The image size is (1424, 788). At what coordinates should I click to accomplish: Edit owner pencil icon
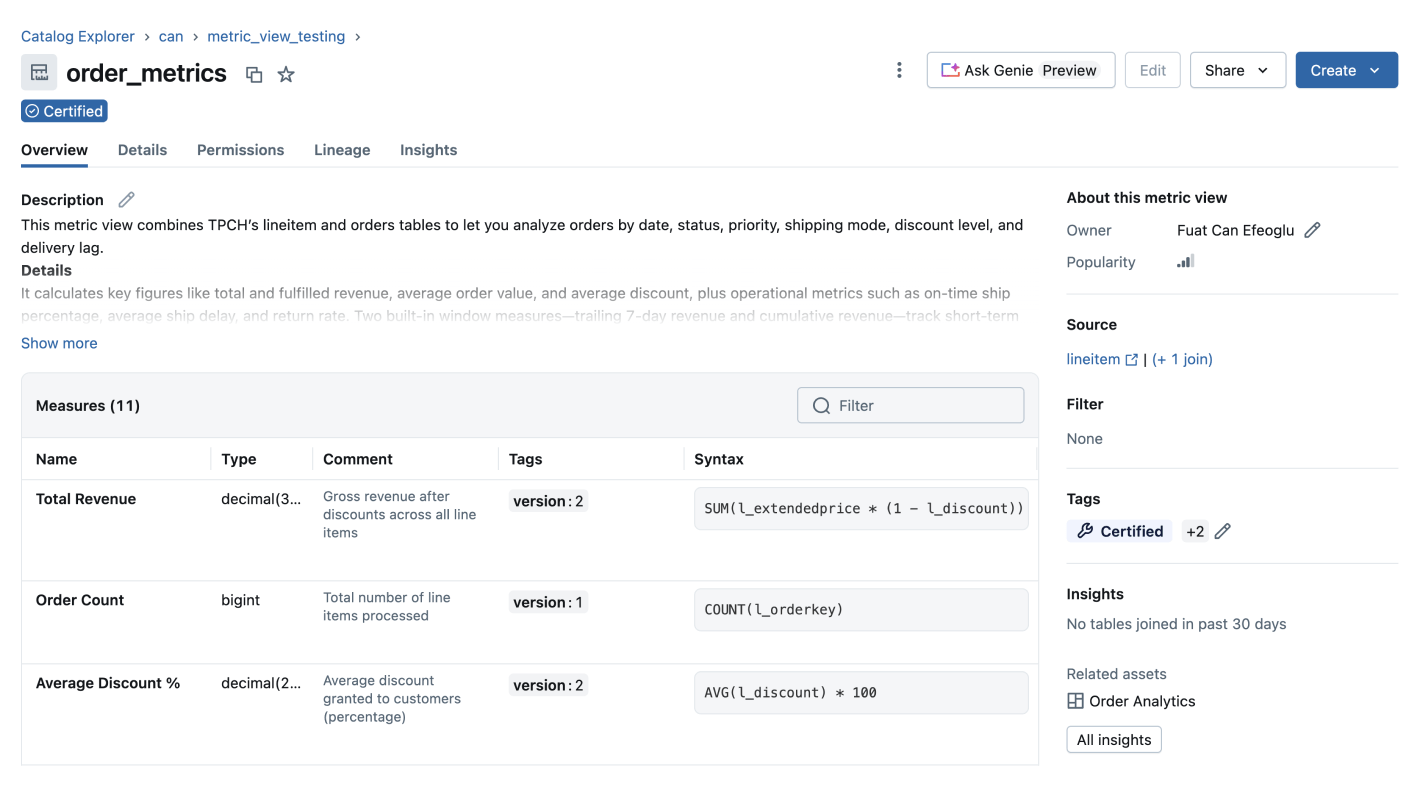pos(1312,230)
